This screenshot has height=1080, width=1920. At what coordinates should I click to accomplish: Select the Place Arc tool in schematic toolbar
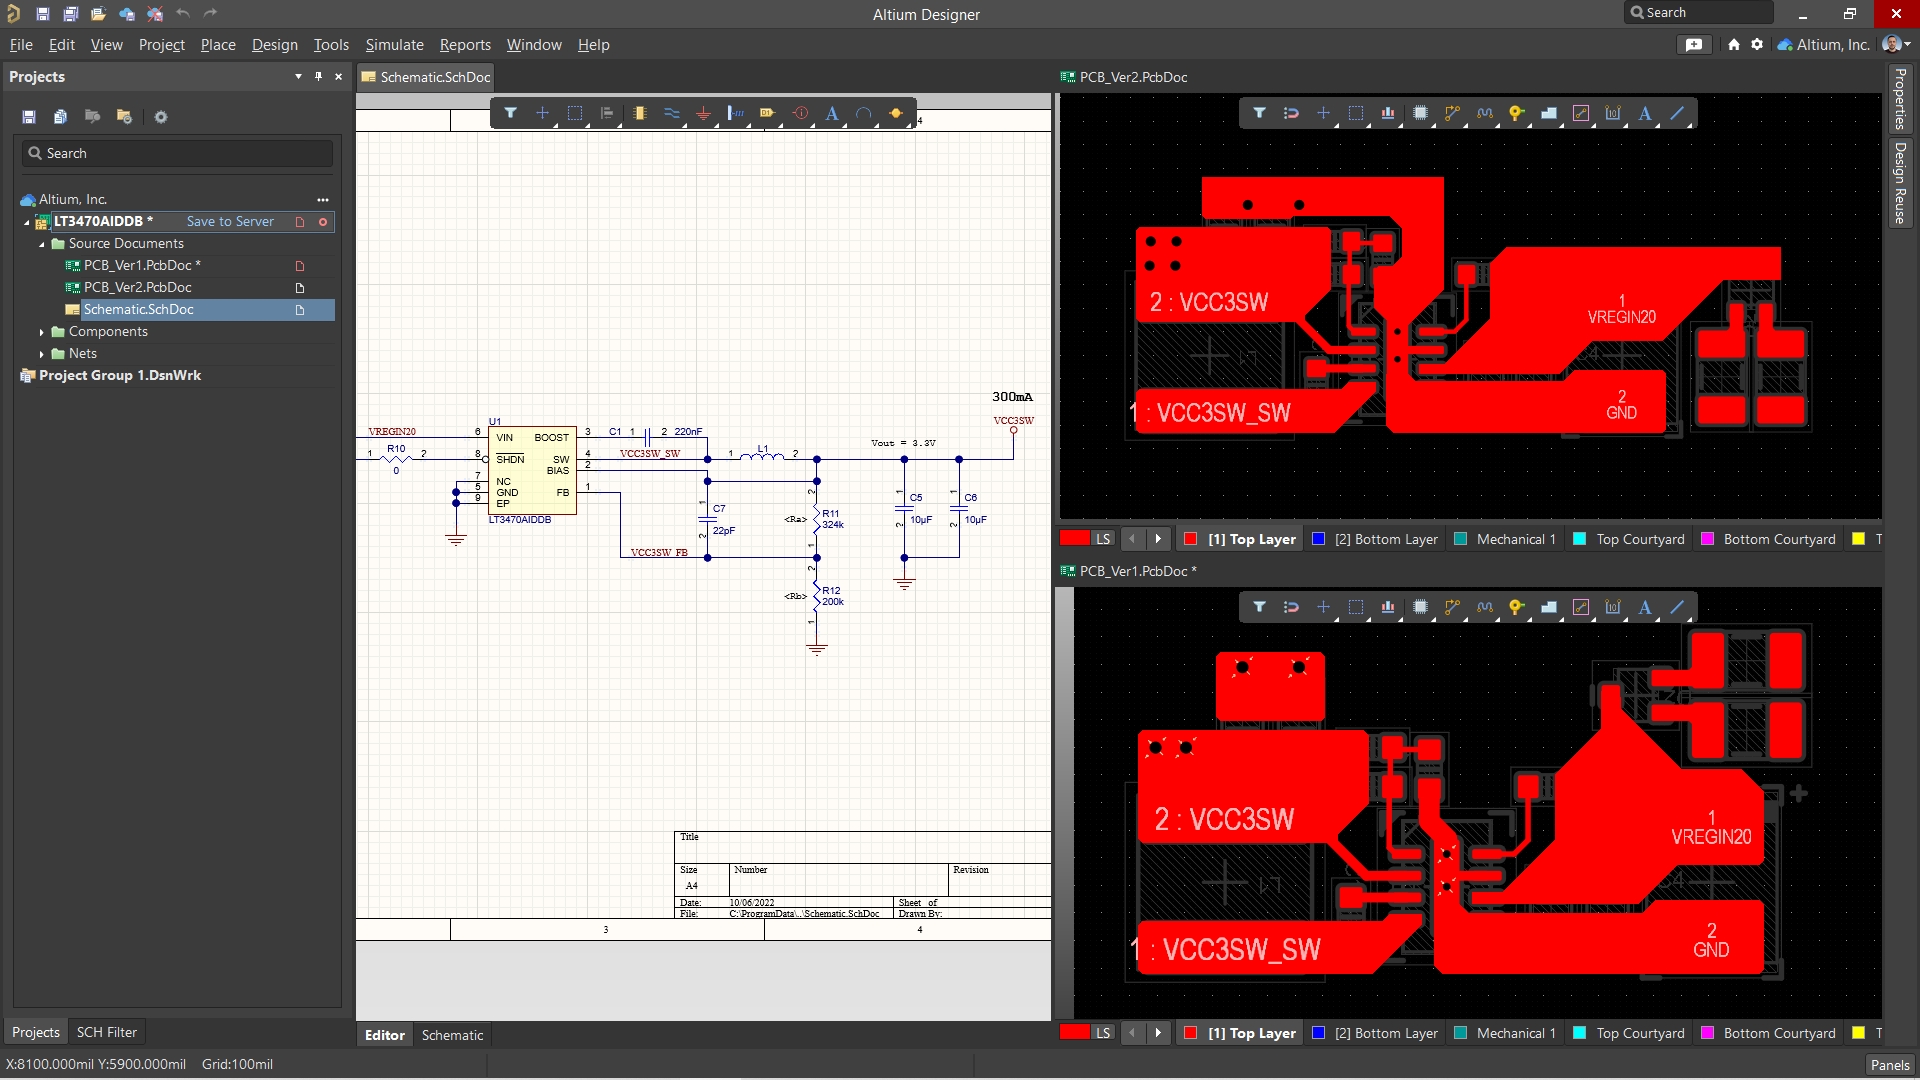tap(865, 113)
